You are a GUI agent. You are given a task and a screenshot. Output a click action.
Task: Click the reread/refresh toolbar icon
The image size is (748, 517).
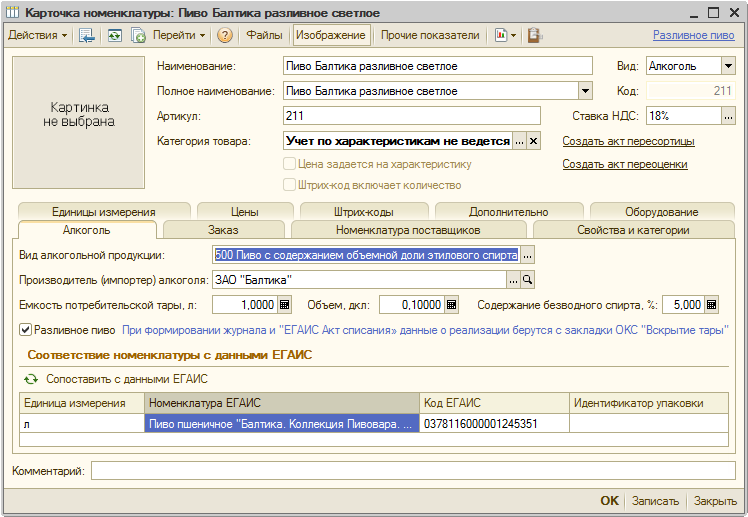pyautogui.click(x=114, y=35)
